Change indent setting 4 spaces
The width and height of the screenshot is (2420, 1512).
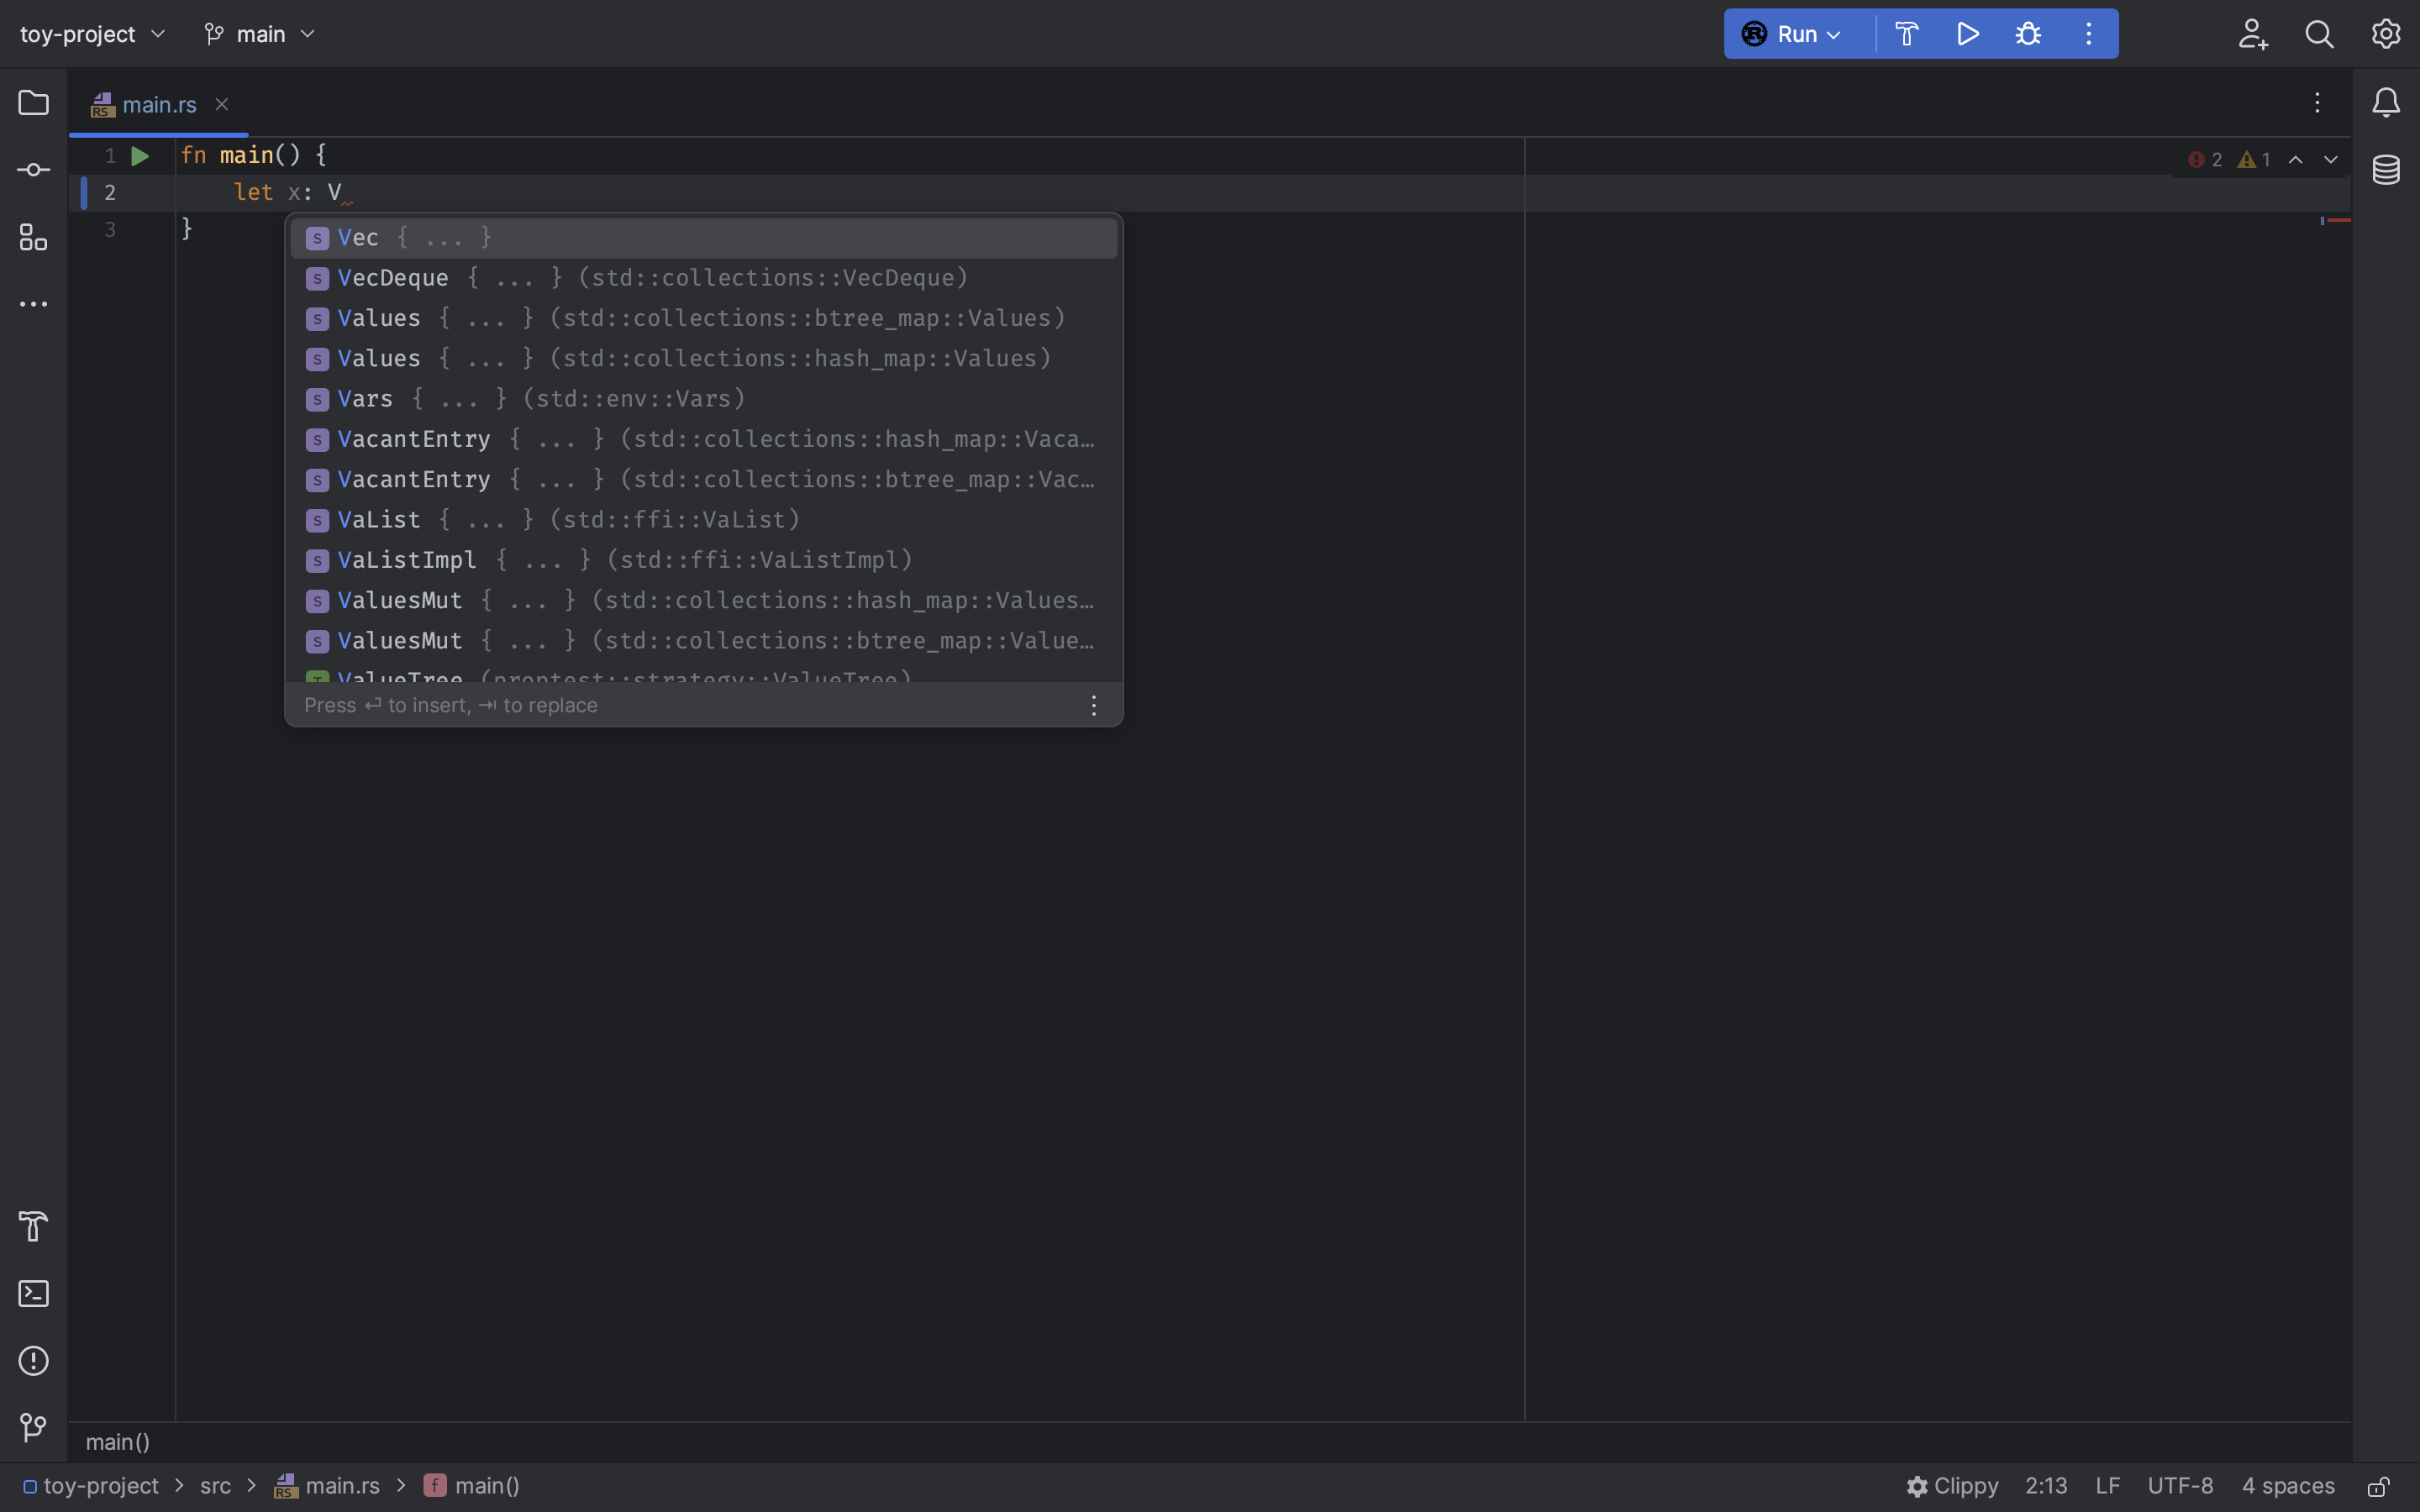[2288, 1486]
